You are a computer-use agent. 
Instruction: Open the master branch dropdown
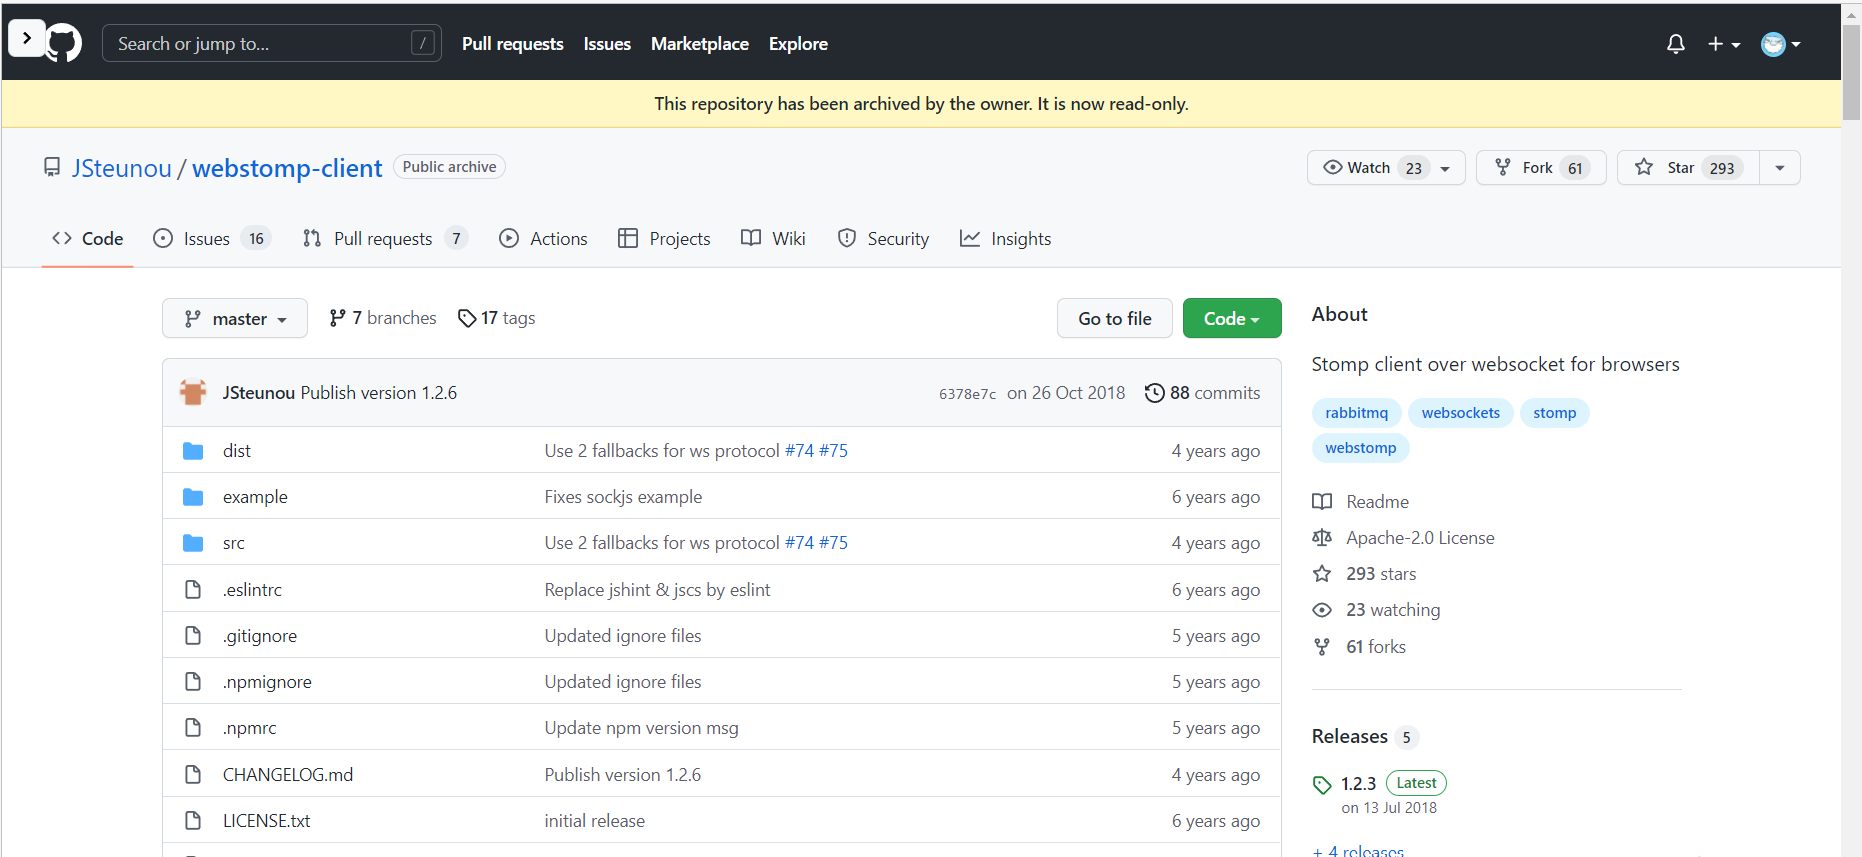point(235,318)
